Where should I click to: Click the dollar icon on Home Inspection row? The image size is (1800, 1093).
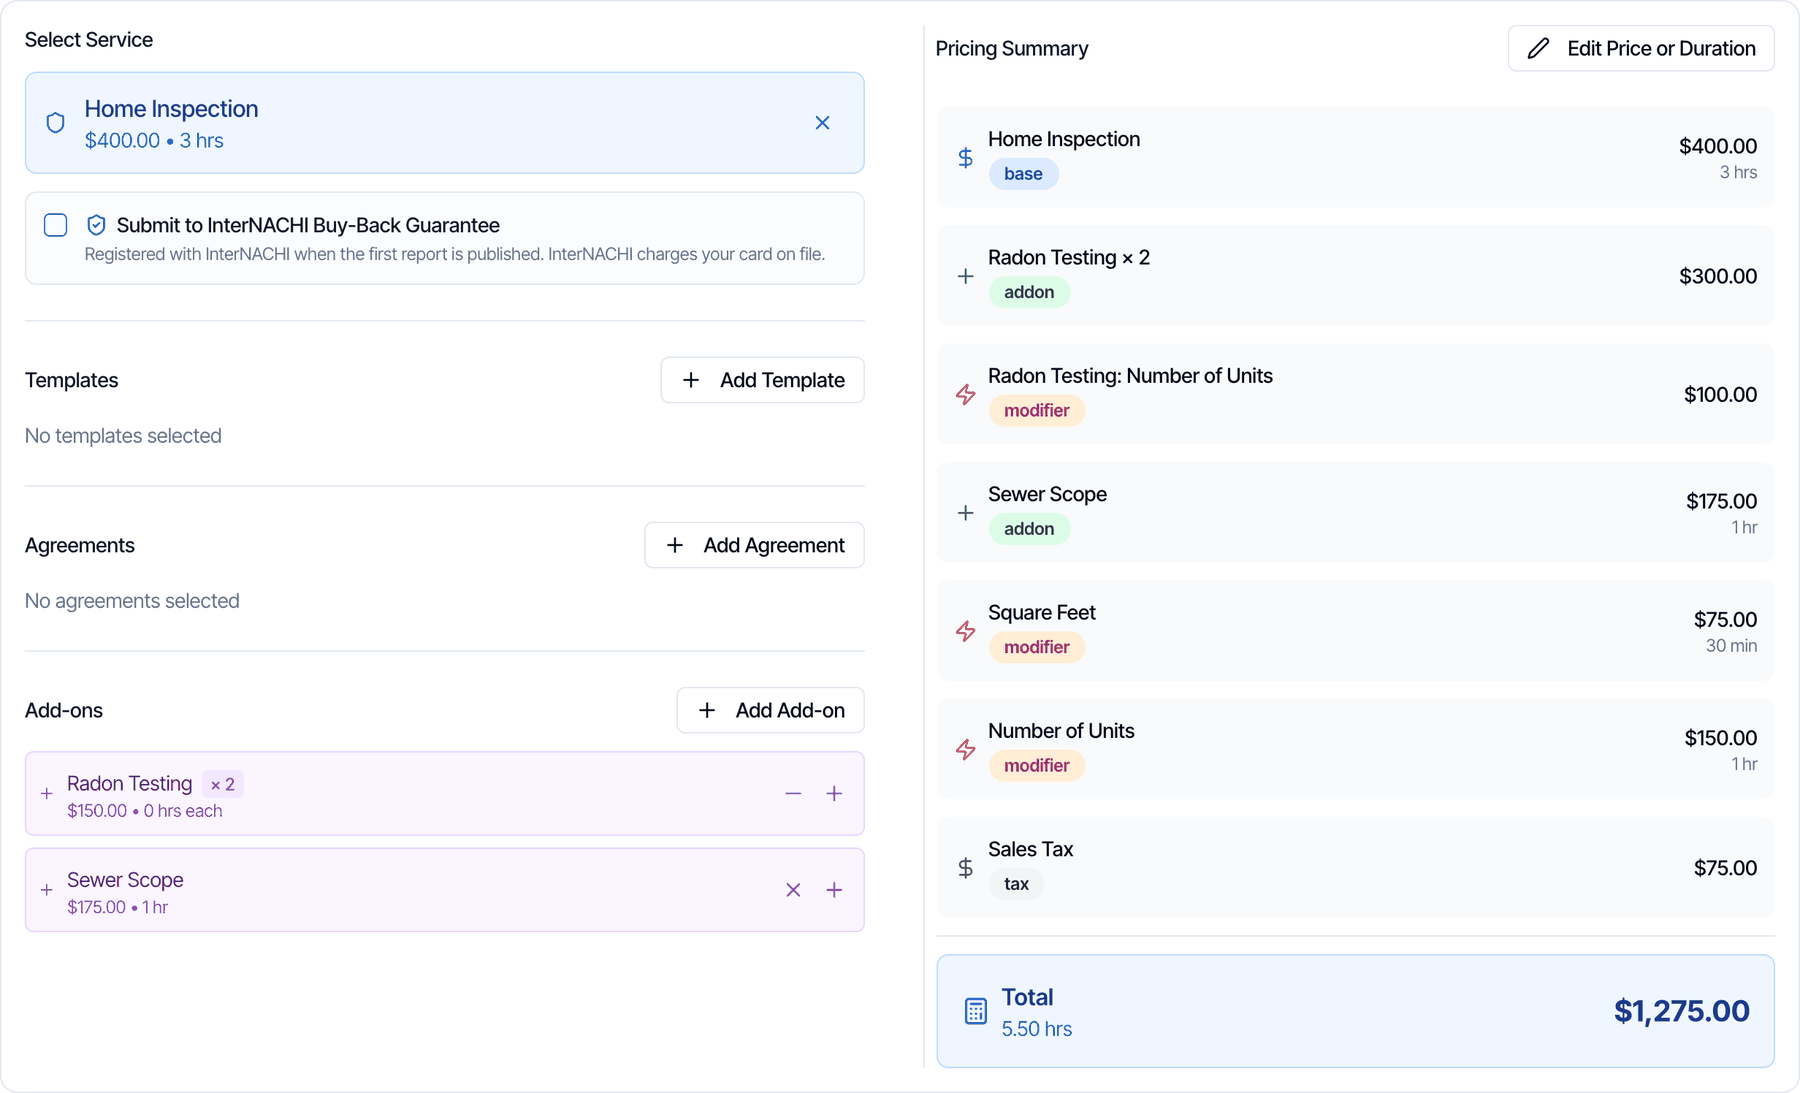965,158
